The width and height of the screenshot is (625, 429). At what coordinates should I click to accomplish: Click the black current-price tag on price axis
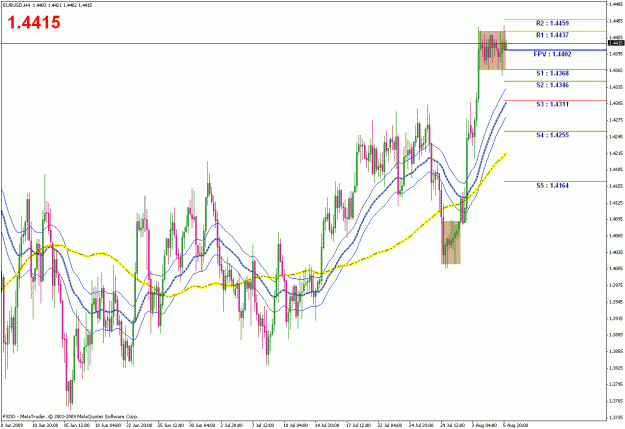pos(616,43)
